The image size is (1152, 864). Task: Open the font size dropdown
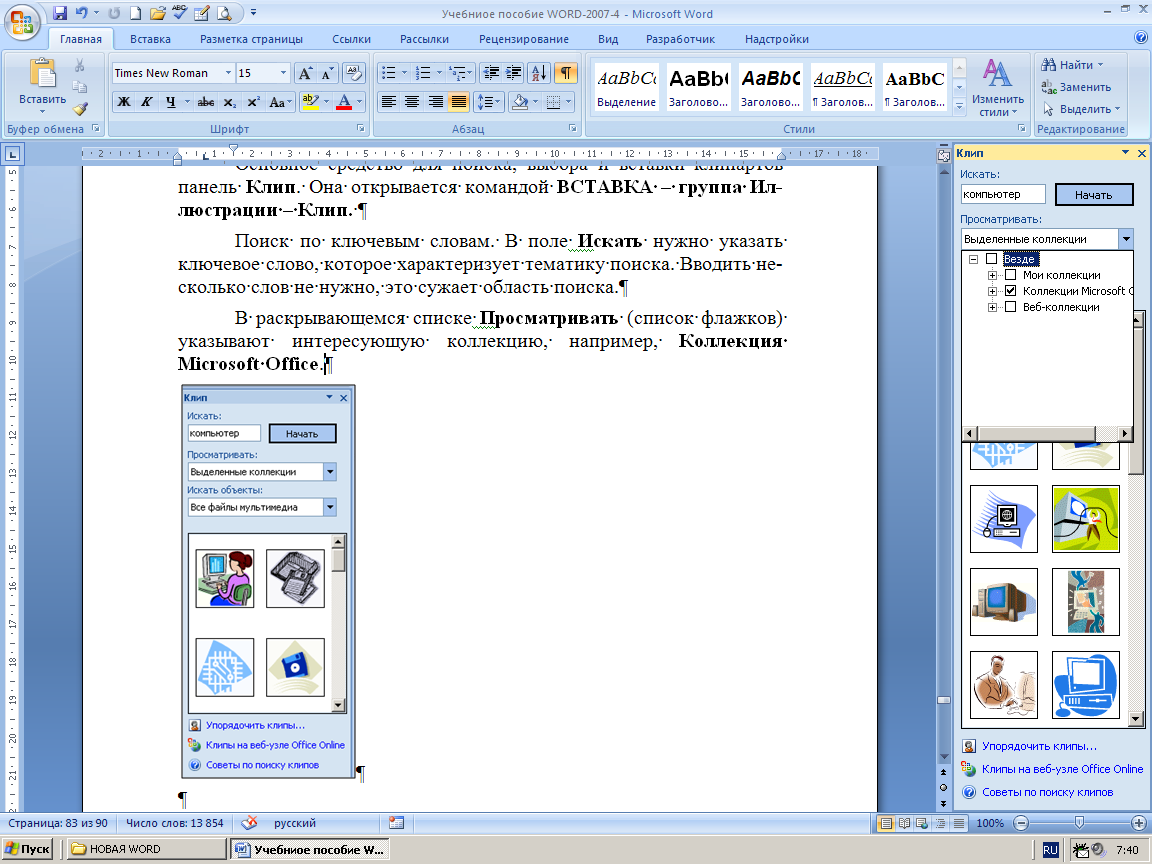pyautogui.click(x=283, y=73)
